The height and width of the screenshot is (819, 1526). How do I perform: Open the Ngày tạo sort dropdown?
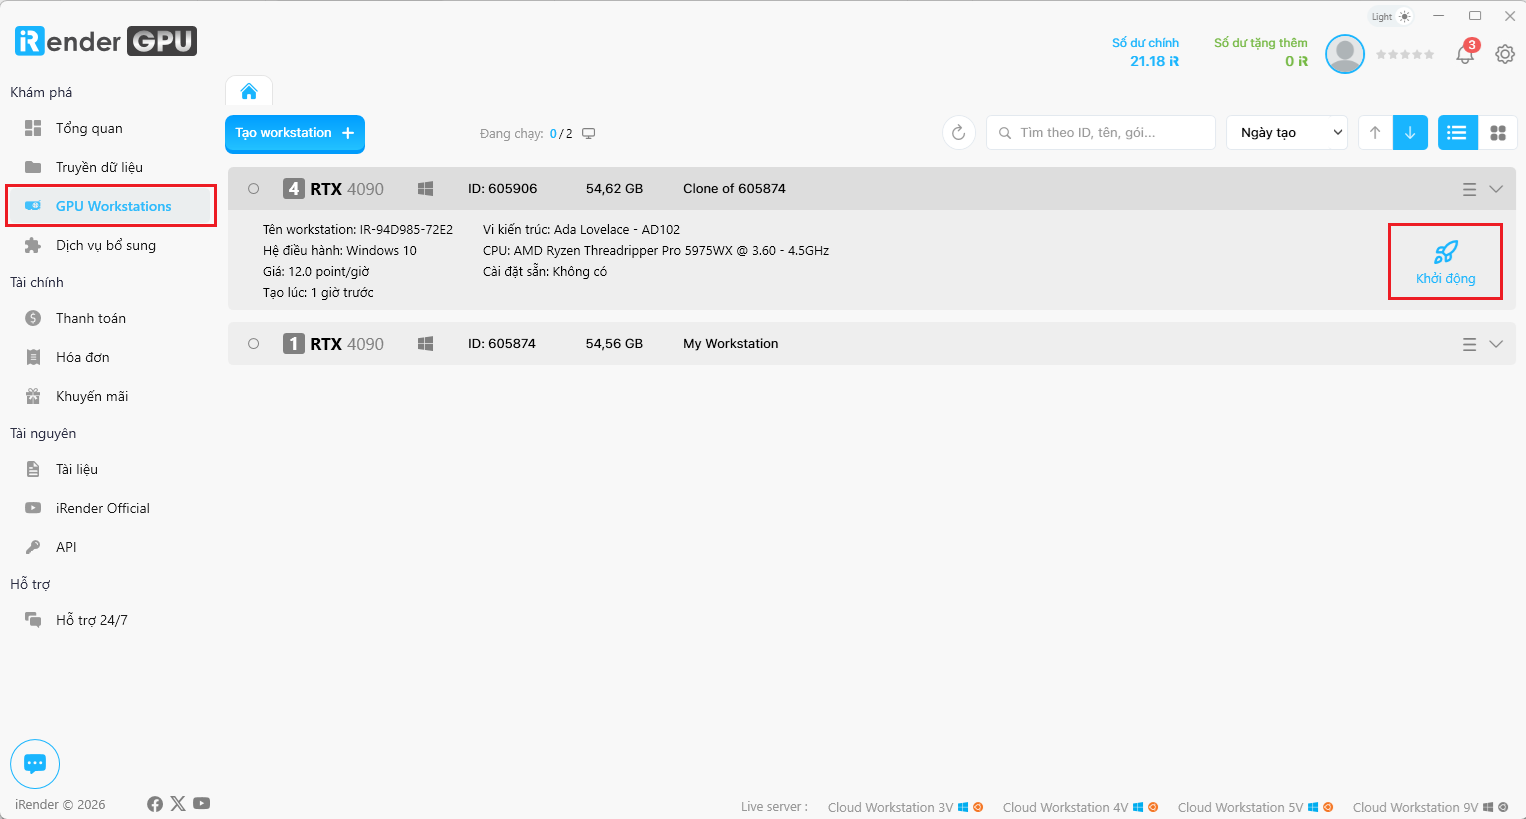(x=1287, y=133)
